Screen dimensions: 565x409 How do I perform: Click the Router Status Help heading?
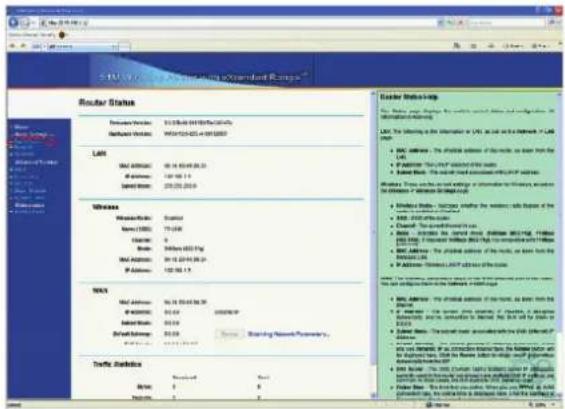409,97
